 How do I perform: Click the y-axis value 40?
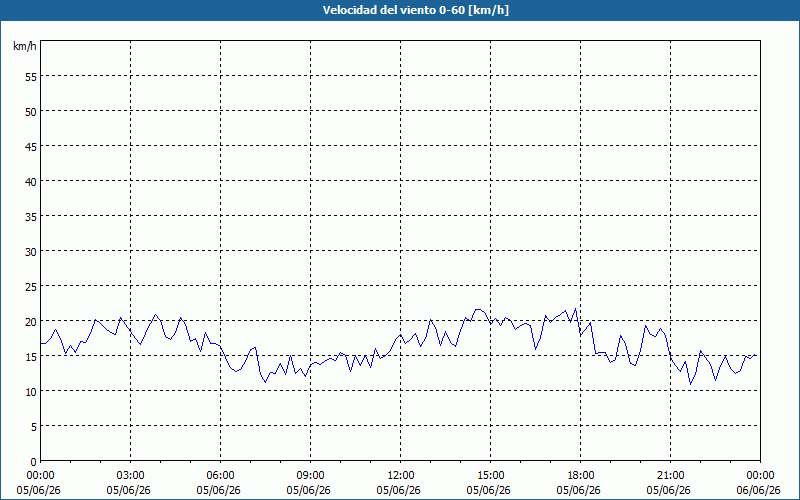(31, 182)
